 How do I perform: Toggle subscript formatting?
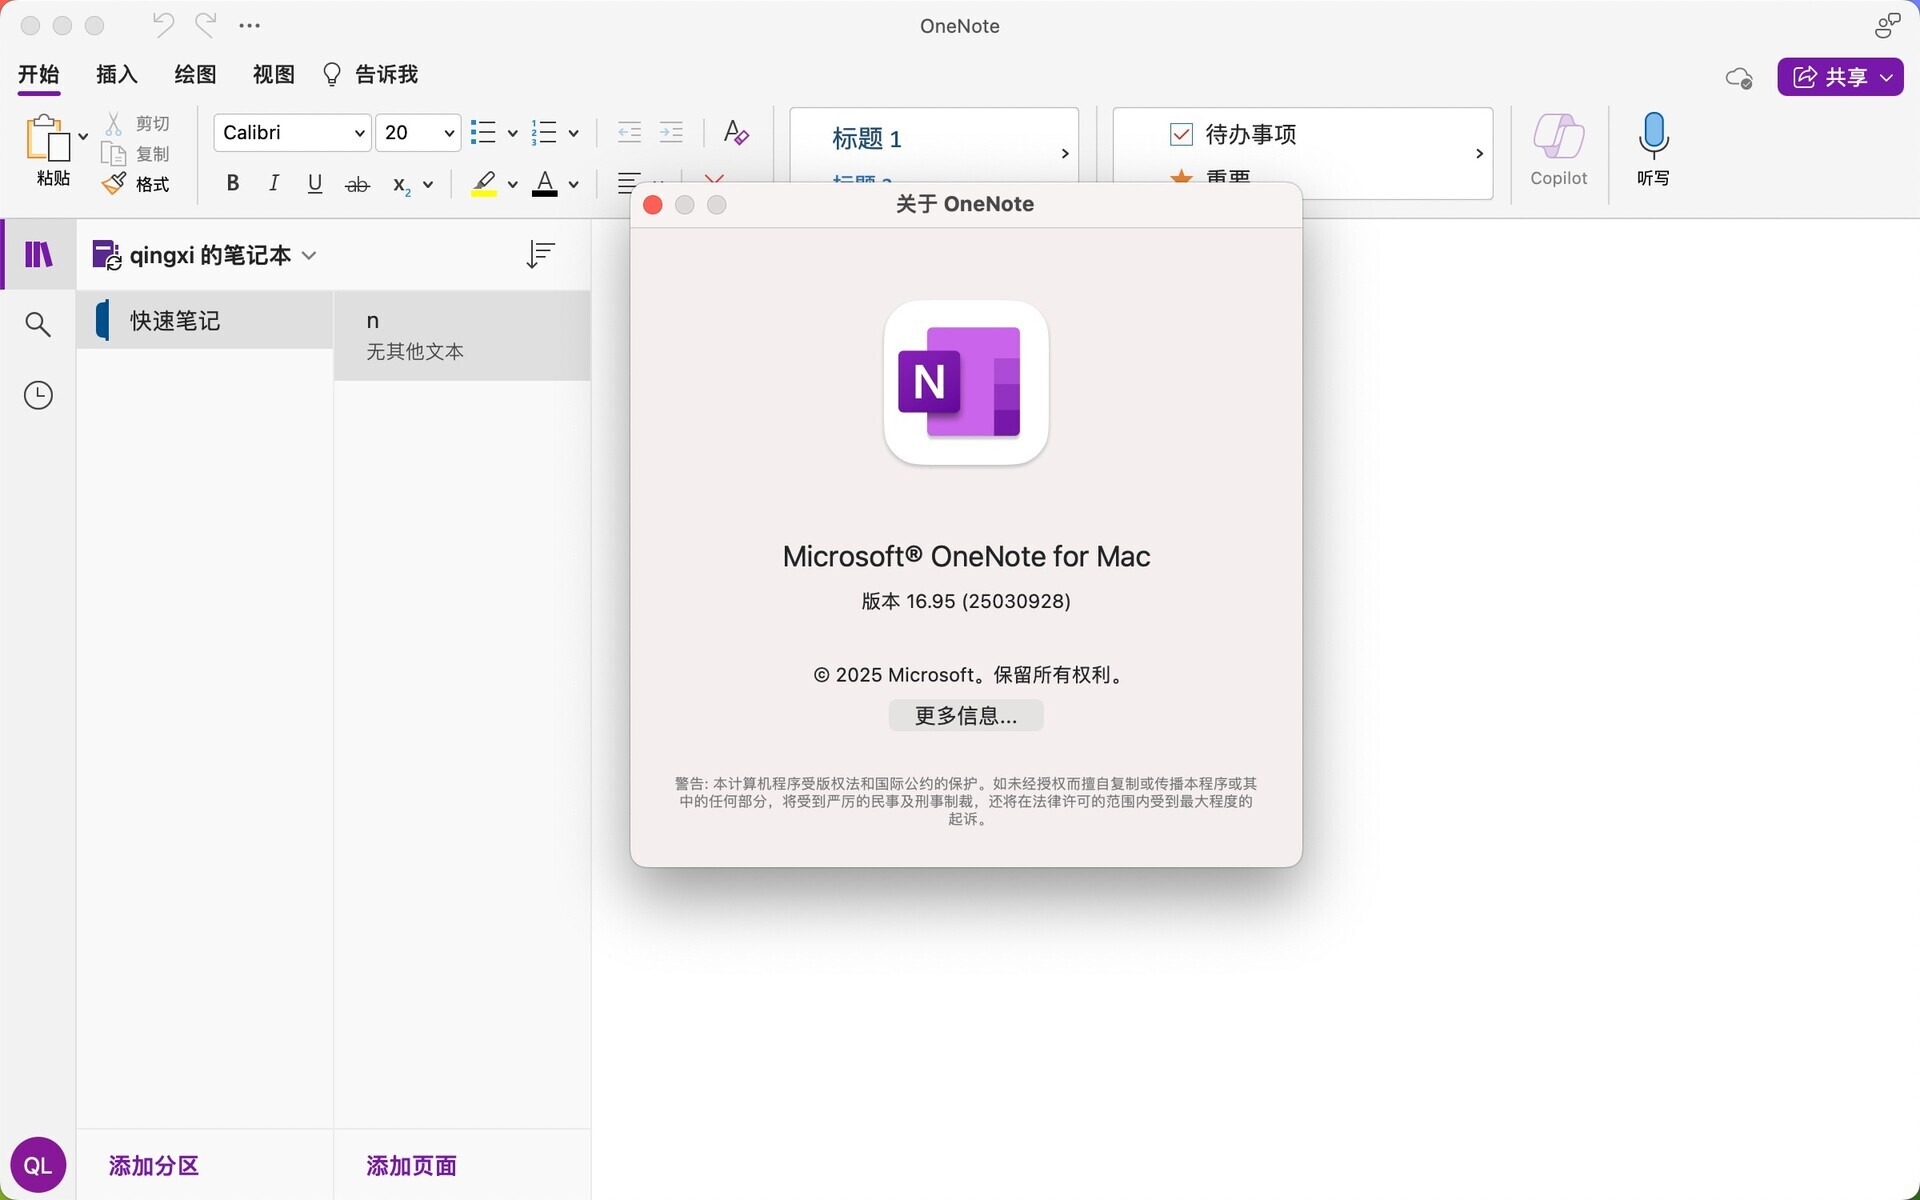401,185
